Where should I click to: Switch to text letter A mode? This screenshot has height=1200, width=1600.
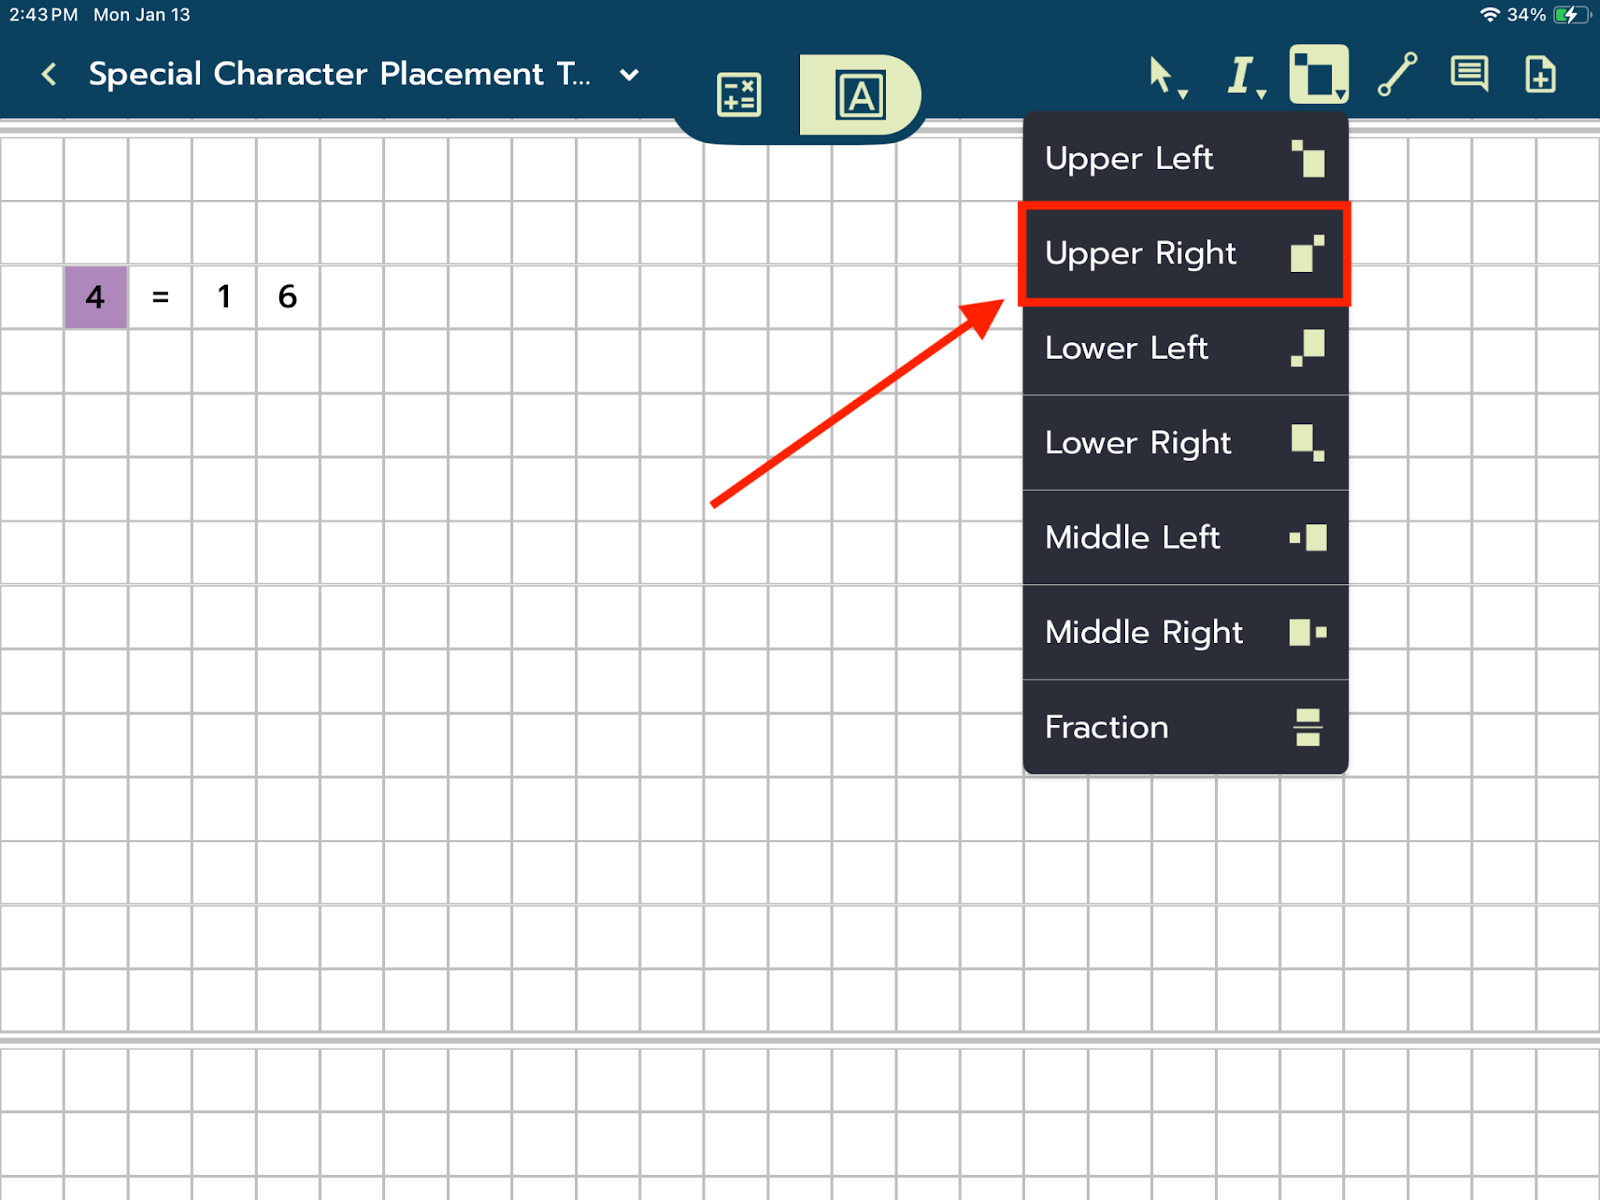click(860, 96)
